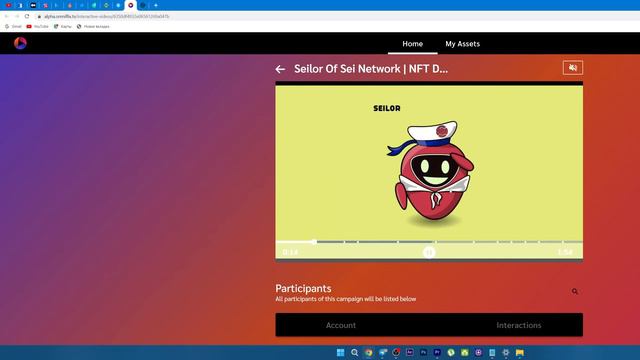Pause the Seilor video playback
Image resolution: width=640 pixels, height=360 pixels.
pos(429,253)
